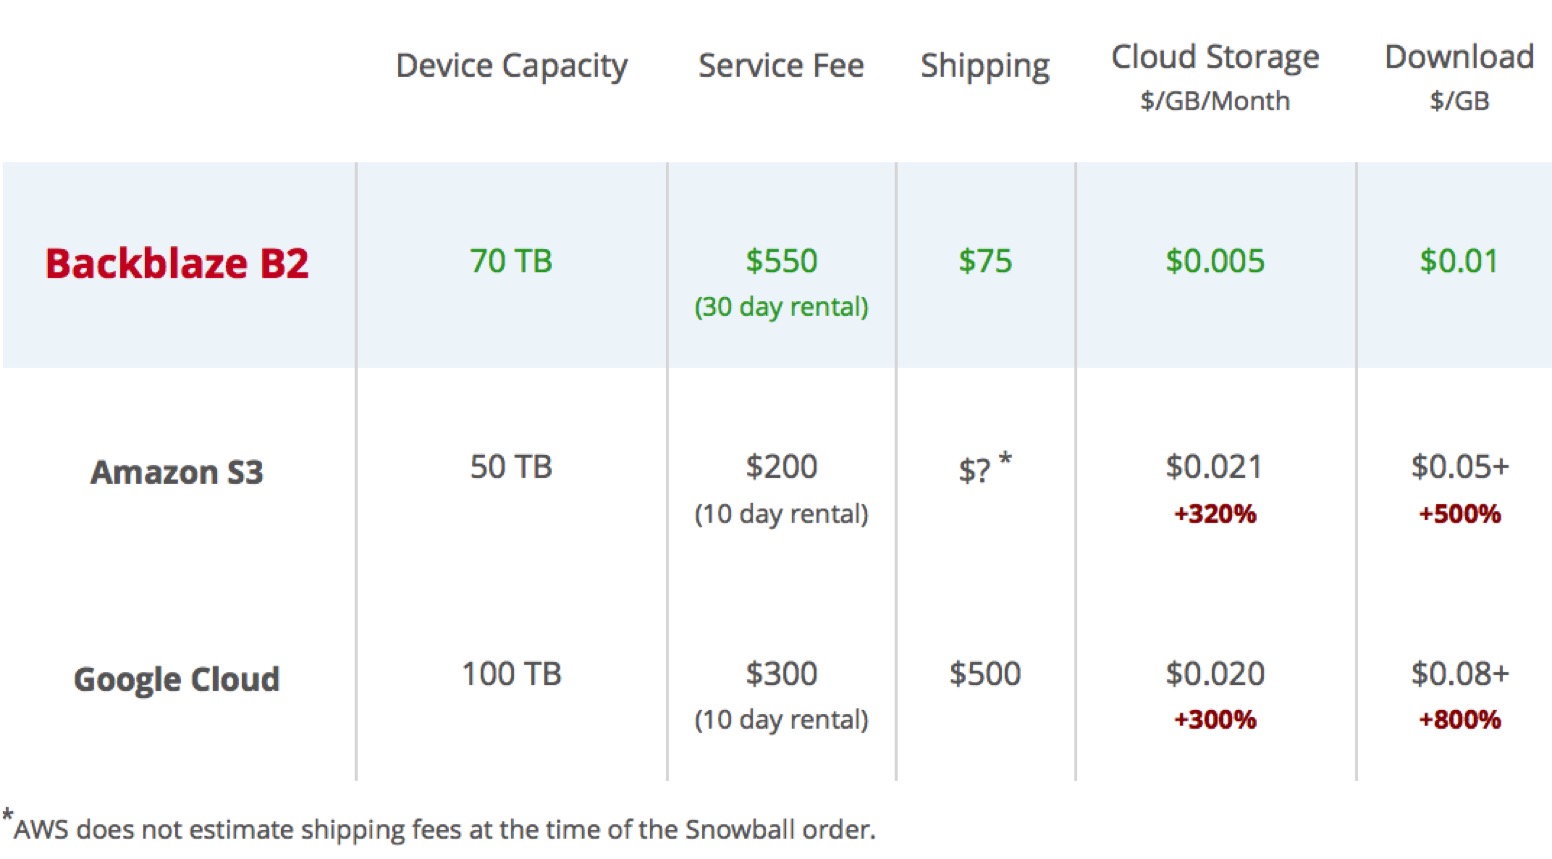Click the AWS shipping fees footnote

[439, 828]
